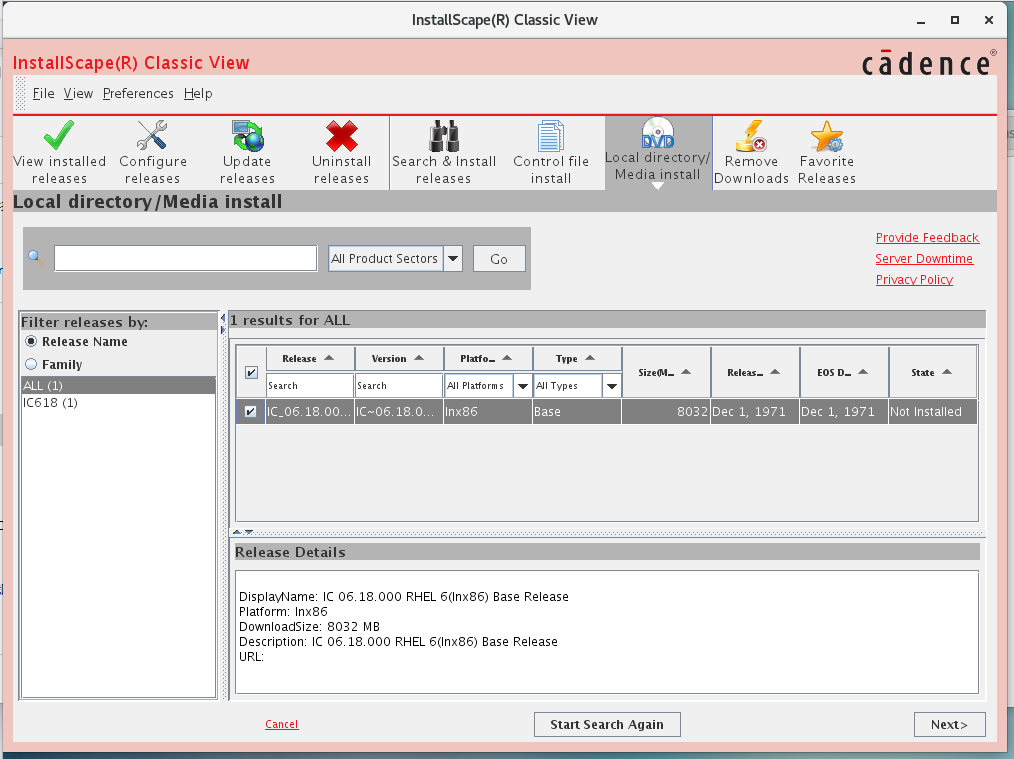1014x759 pixels.
Task: Open Search & Install releases binoculars icon
Action: 444,136
